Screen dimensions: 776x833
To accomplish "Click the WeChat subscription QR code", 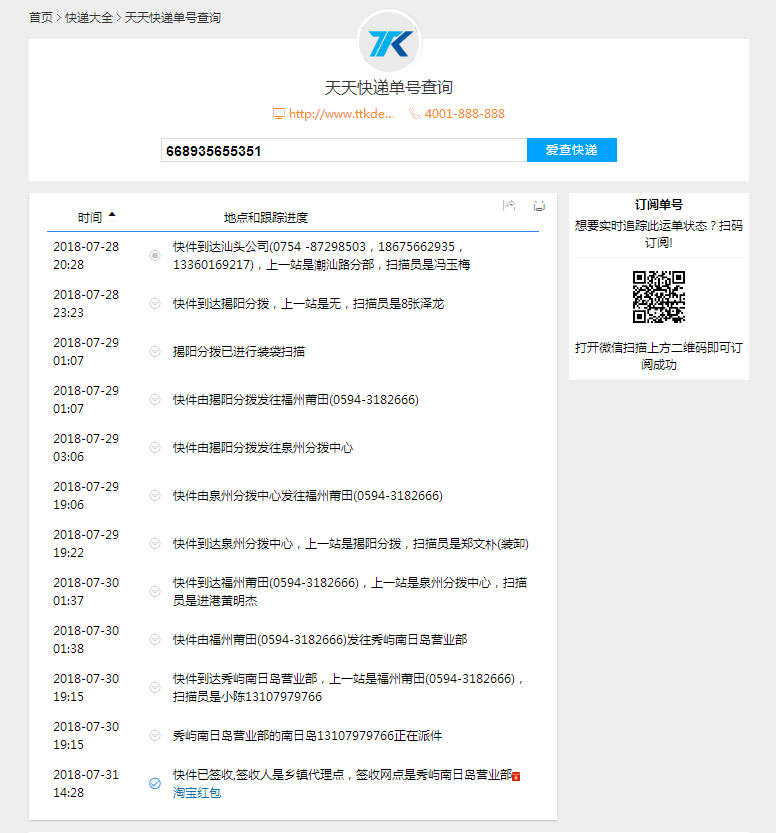I will [659, 297].
